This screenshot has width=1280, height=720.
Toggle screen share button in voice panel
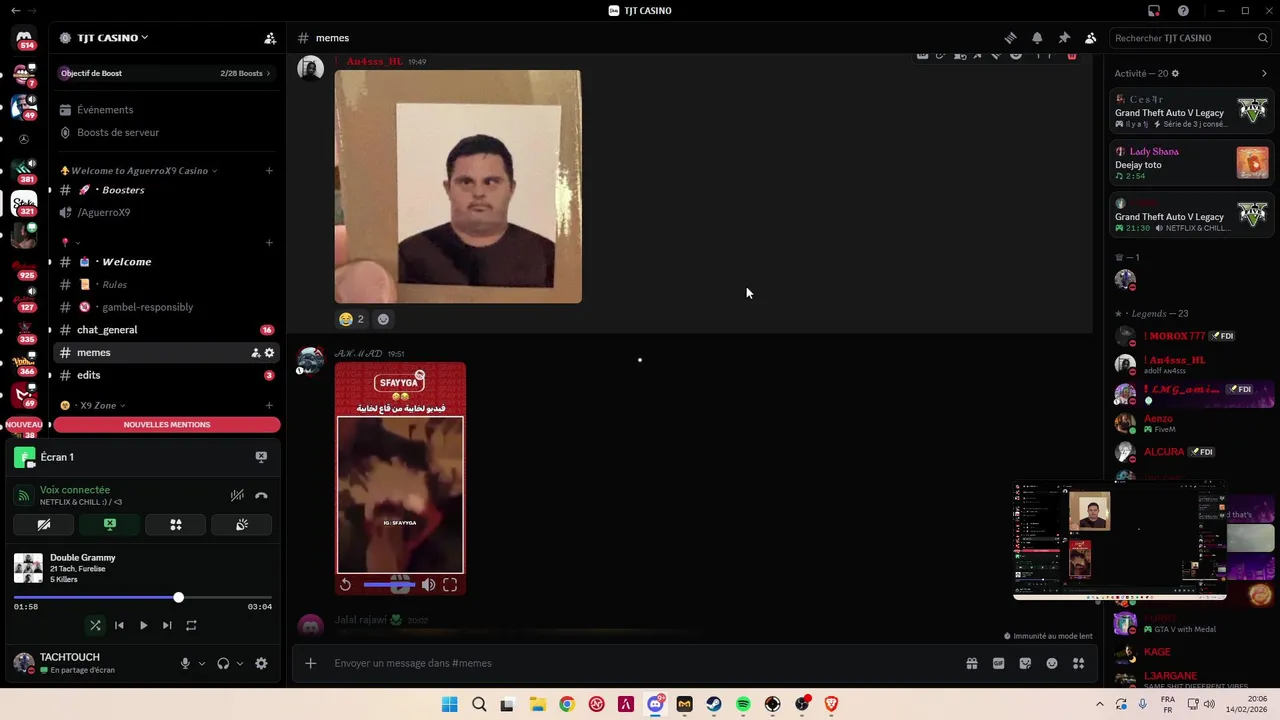click(110, 525)
